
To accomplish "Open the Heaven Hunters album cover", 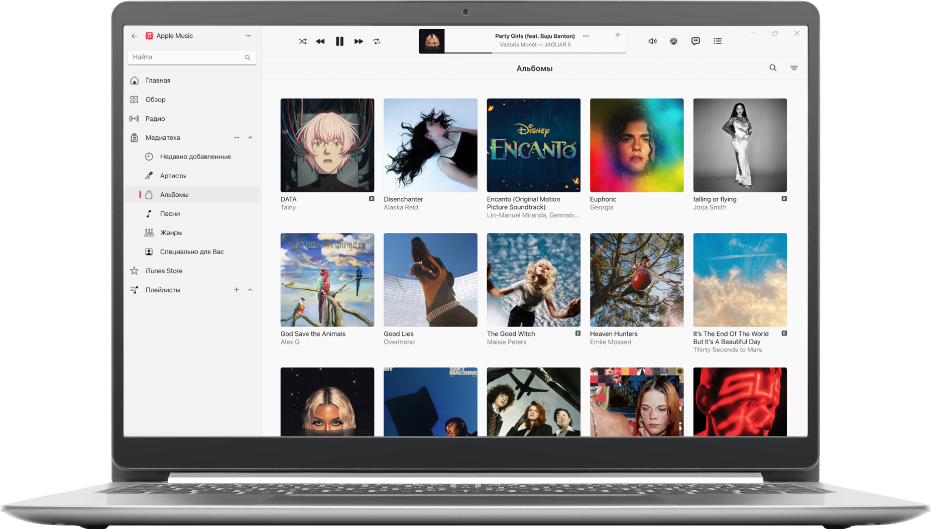I will point(636,280).
